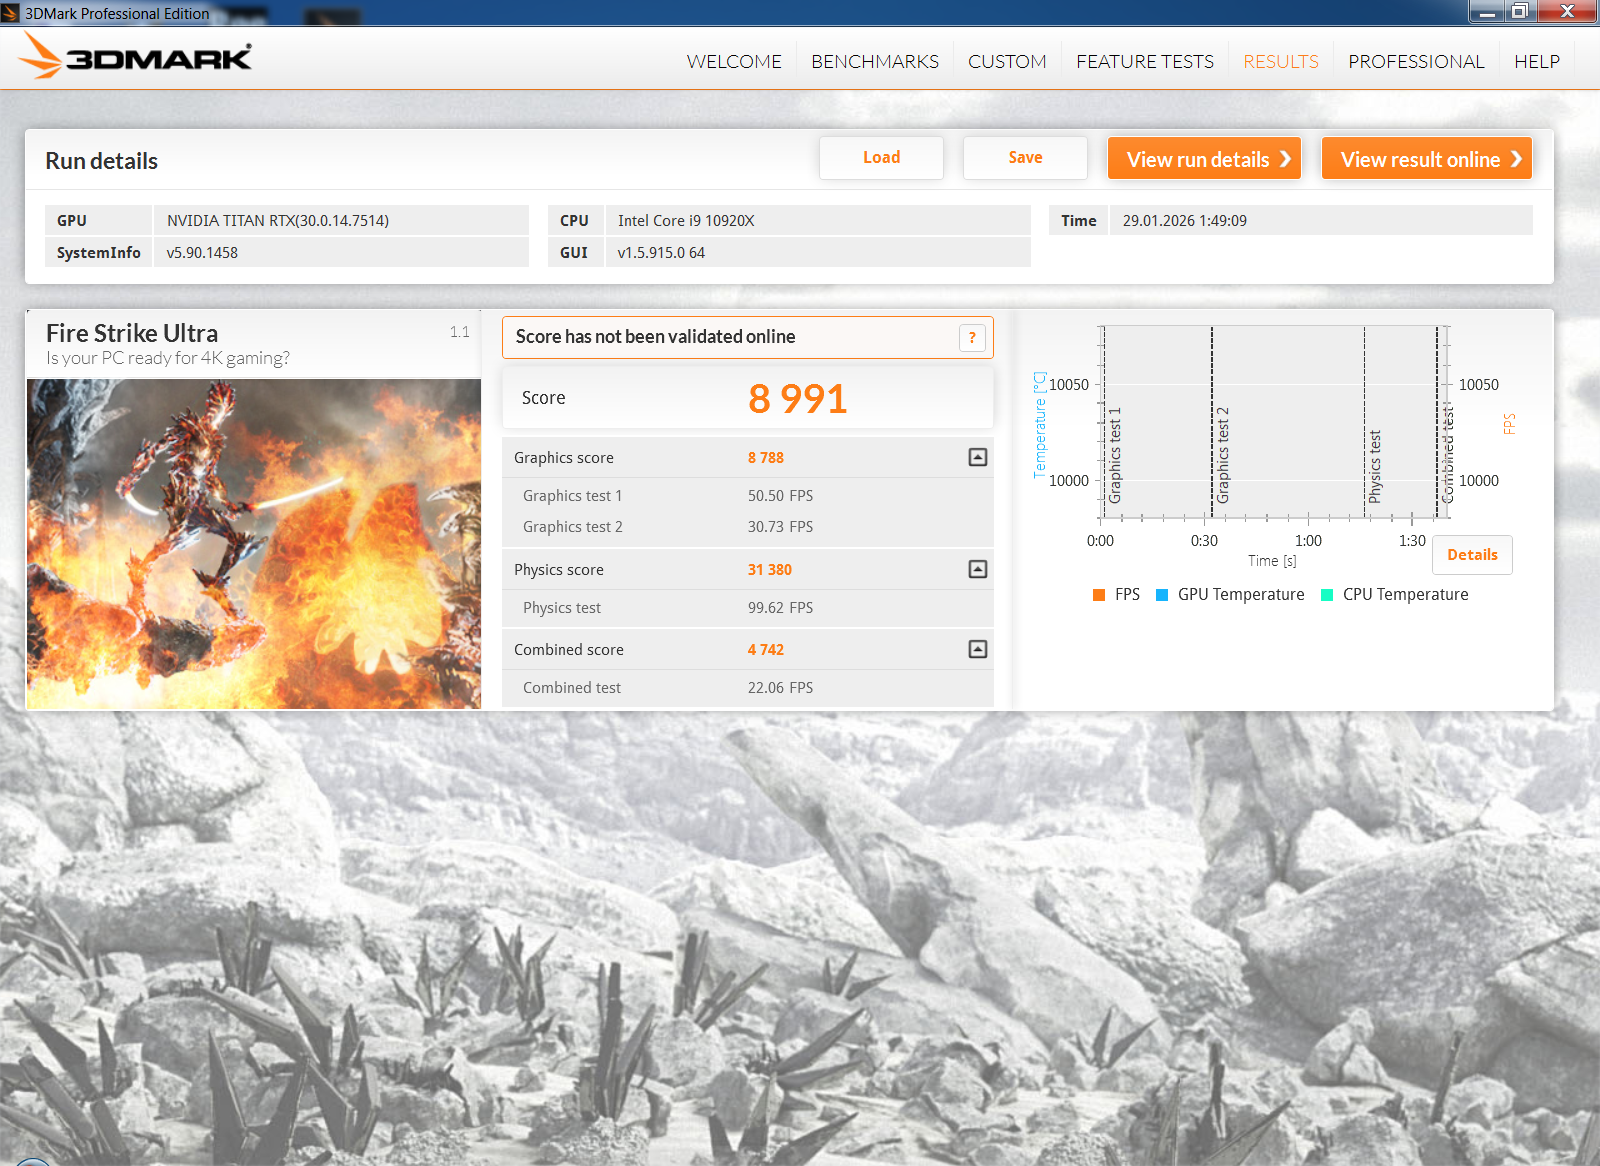Go to the Welcome tab

point(734,62)
